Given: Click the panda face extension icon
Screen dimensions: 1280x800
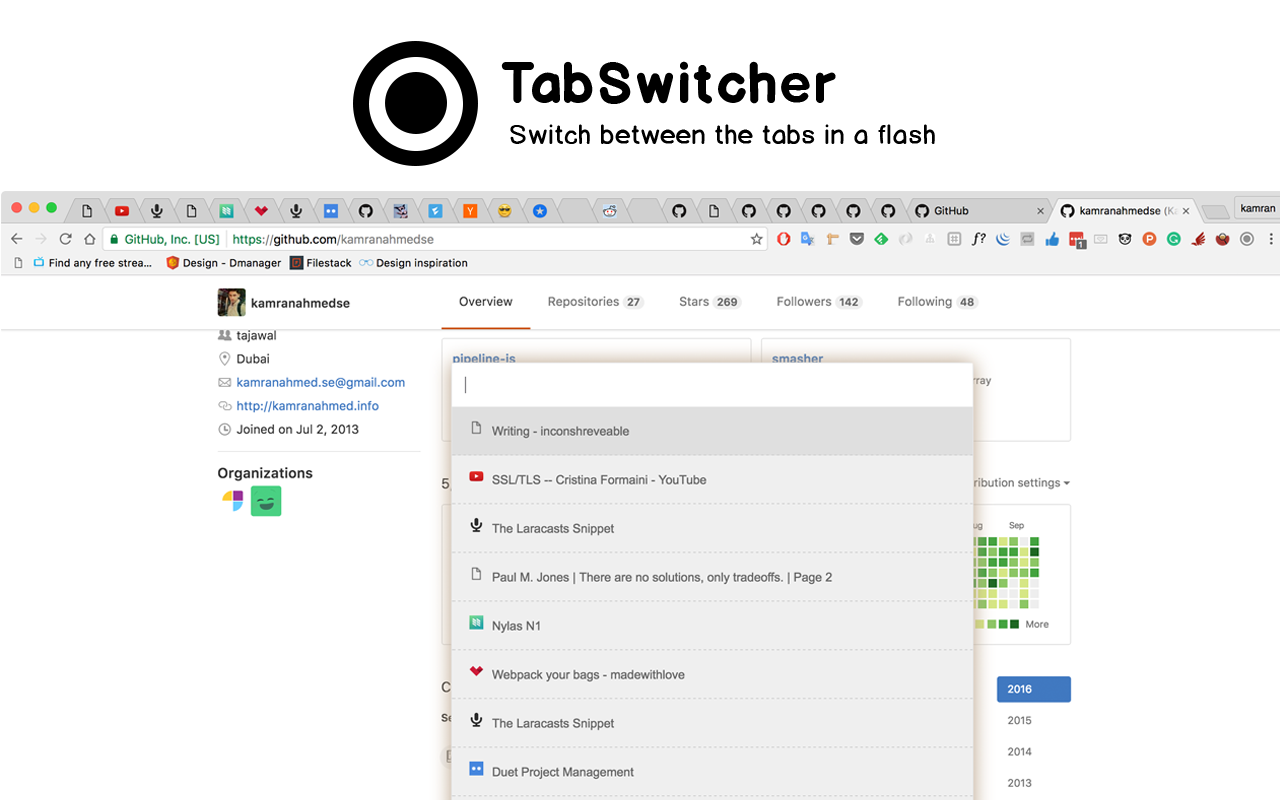Looking at the screenshot, I should point(1125,239).
